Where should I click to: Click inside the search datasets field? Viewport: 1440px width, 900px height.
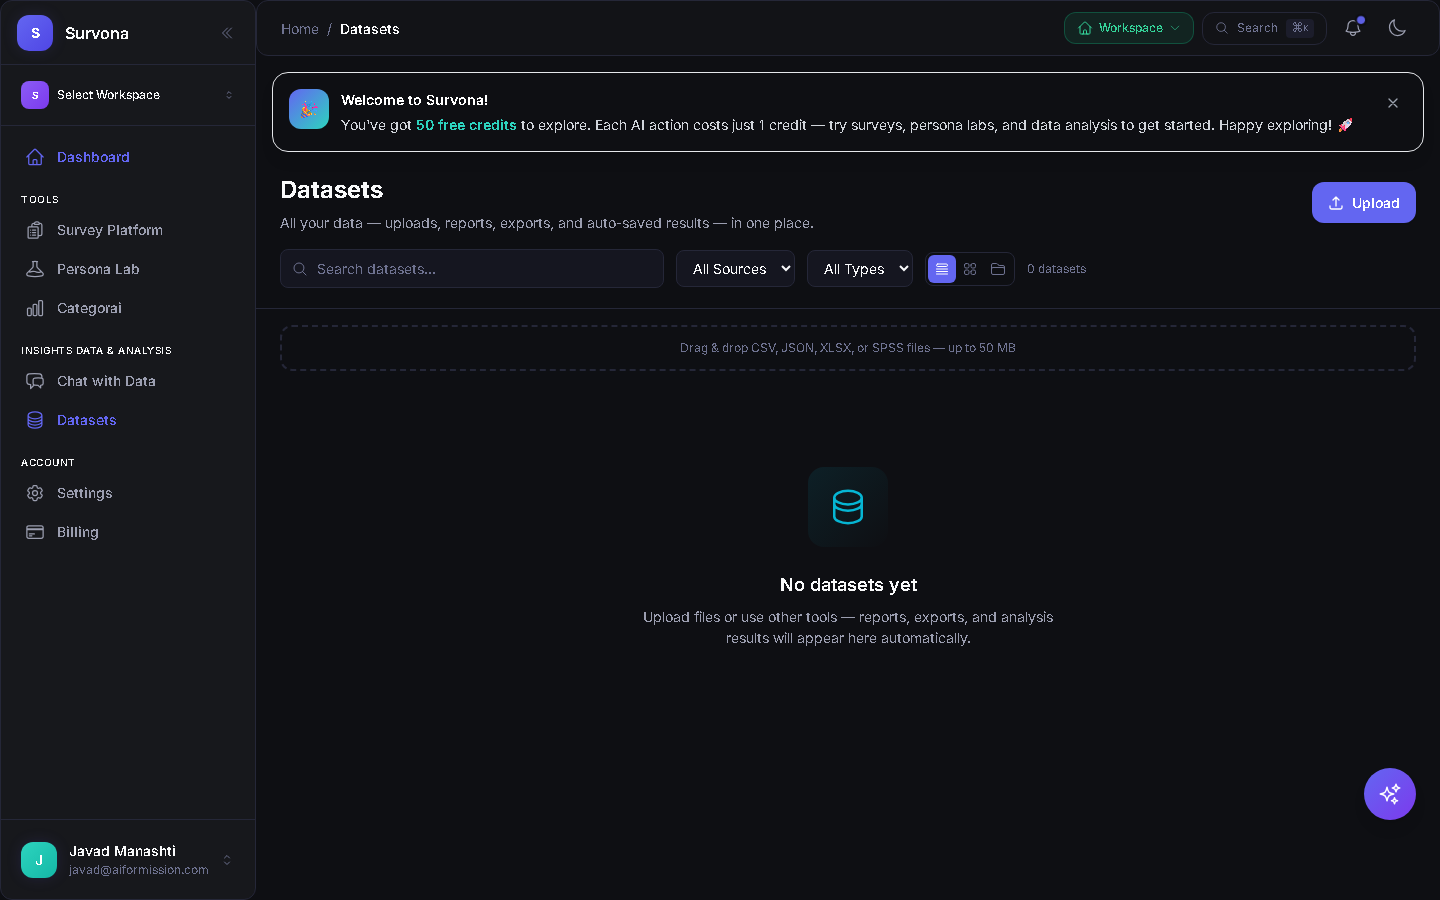click(471, 268)
